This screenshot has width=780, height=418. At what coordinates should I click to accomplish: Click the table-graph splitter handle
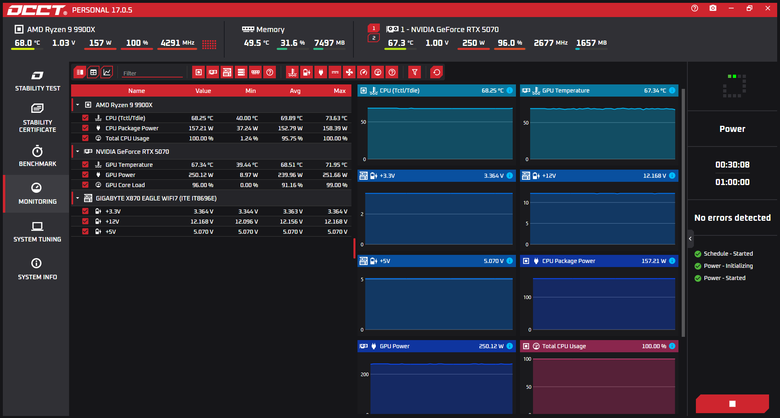354,248
